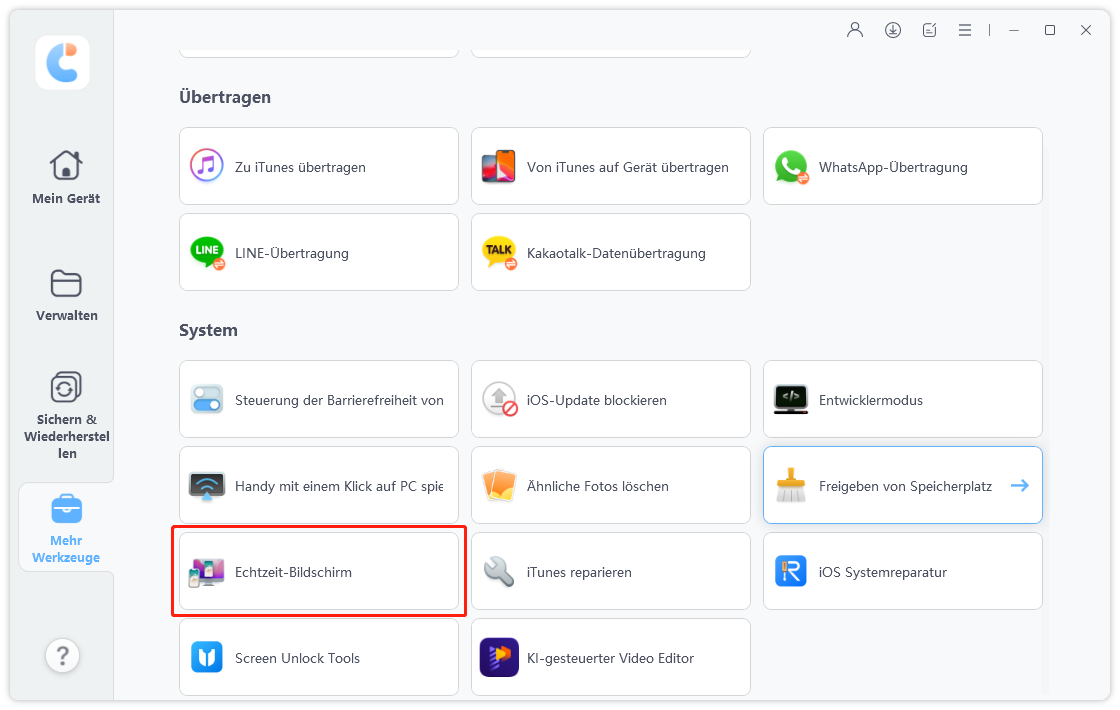
Task: Open Screen Unlock Tools
Action: click(319, 657)
